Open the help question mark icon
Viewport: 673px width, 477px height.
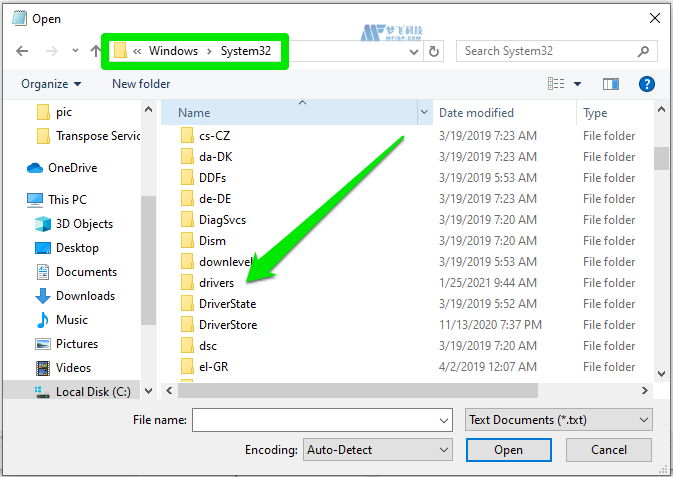(647, 84)
